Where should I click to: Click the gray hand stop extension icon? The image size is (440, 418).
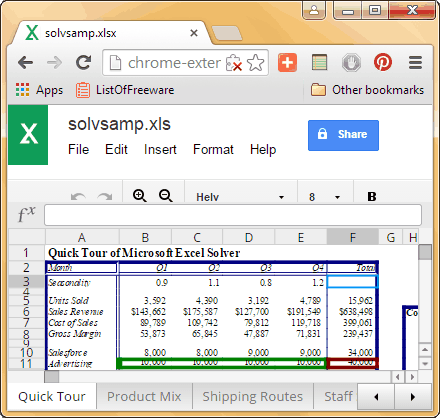pos(351,62)
